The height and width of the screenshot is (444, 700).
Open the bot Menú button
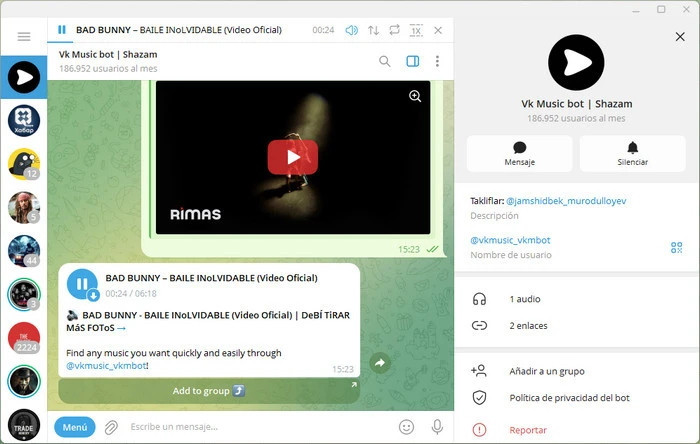click(x=75, y=427)
